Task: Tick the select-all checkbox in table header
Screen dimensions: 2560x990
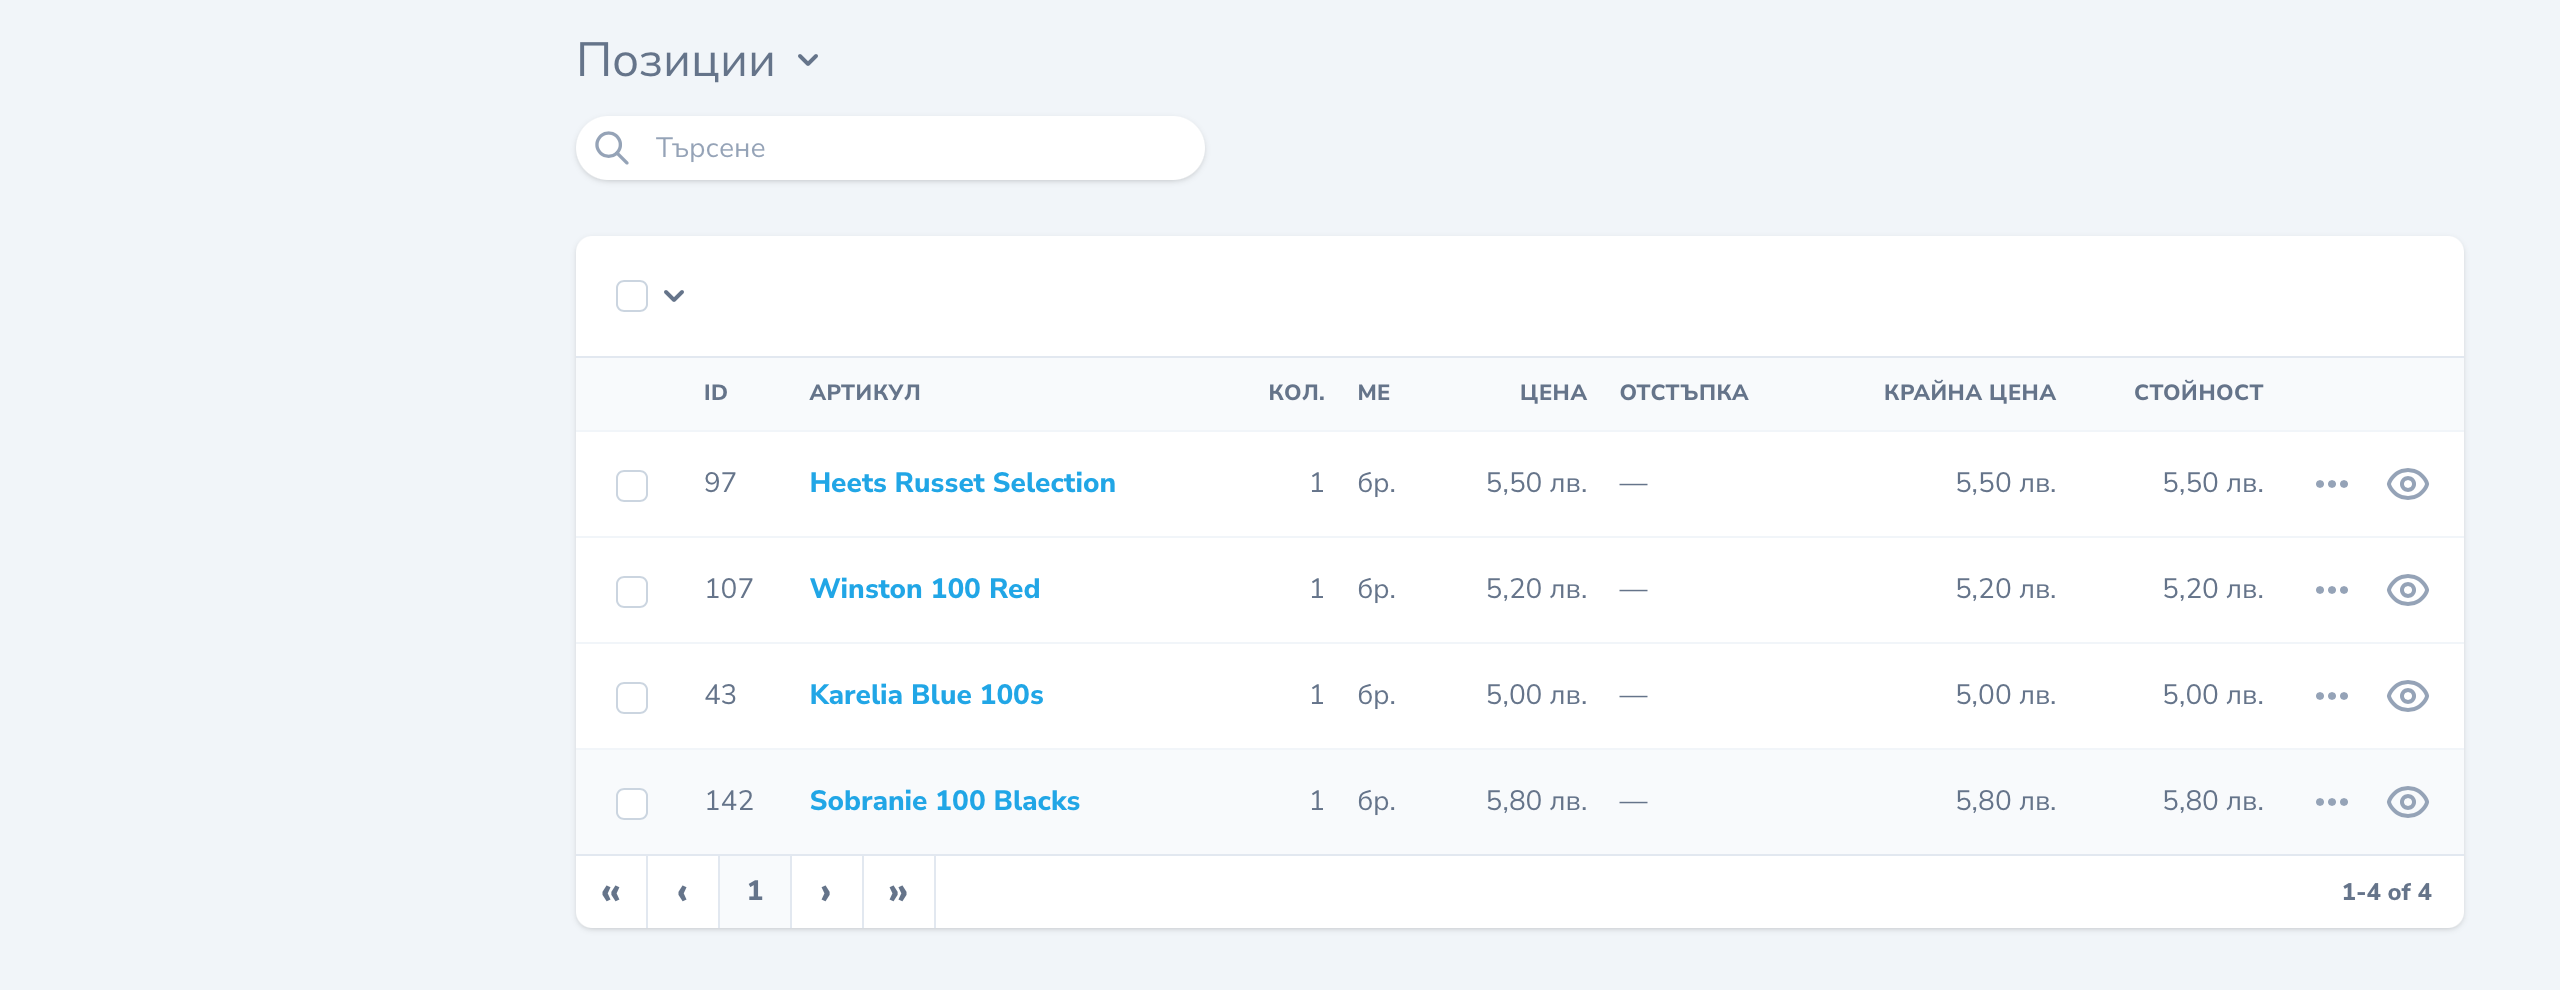Action: coord(632,296)
